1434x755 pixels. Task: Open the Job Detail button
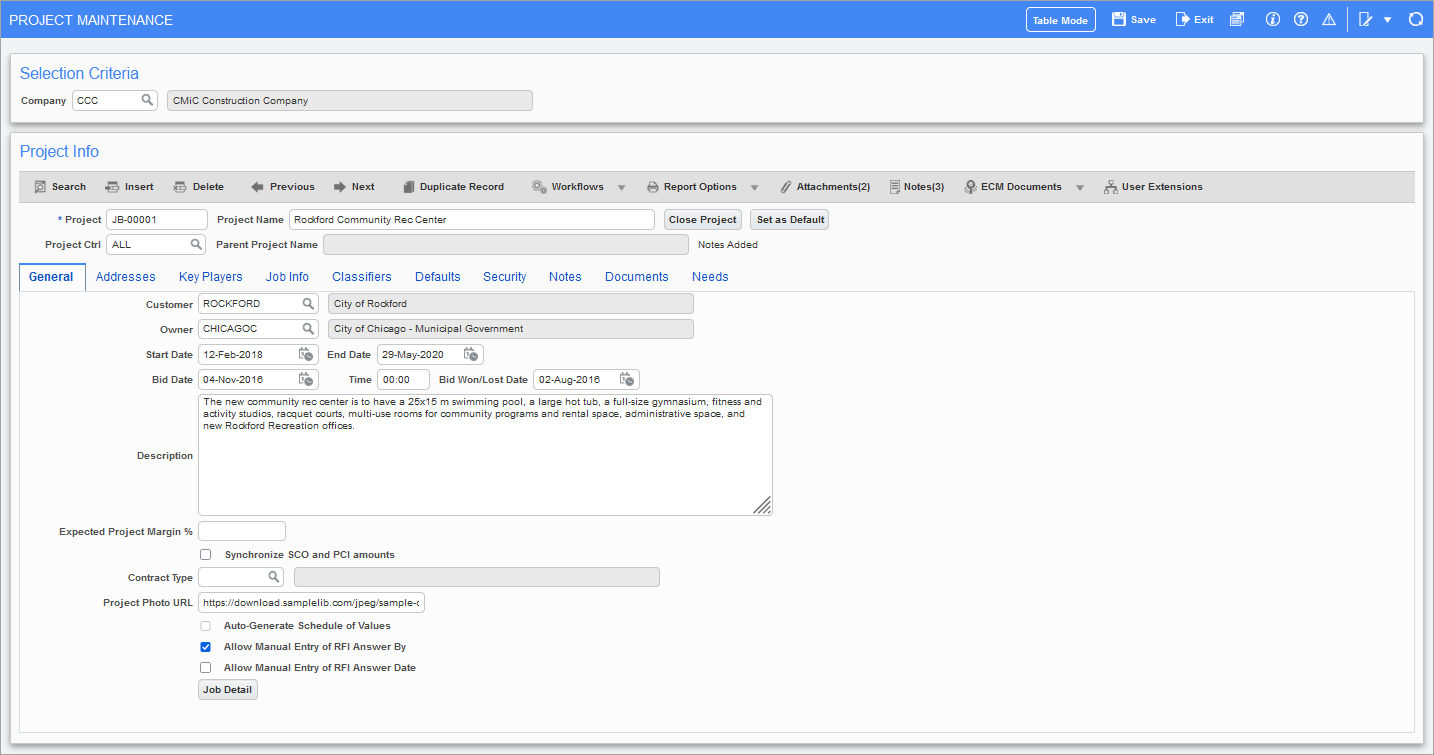click(x=228, y=690)
